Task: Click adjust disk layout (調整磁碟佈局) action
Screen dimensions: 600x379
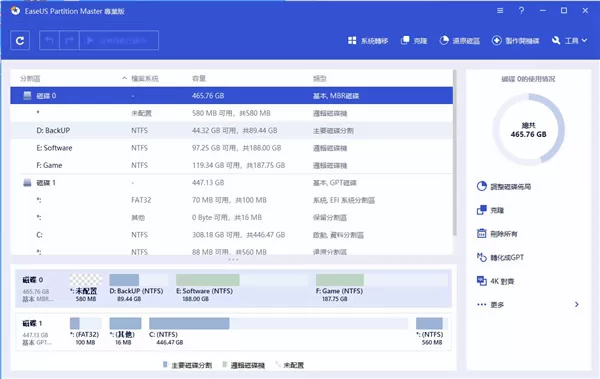Action: (x=504, y=186)
